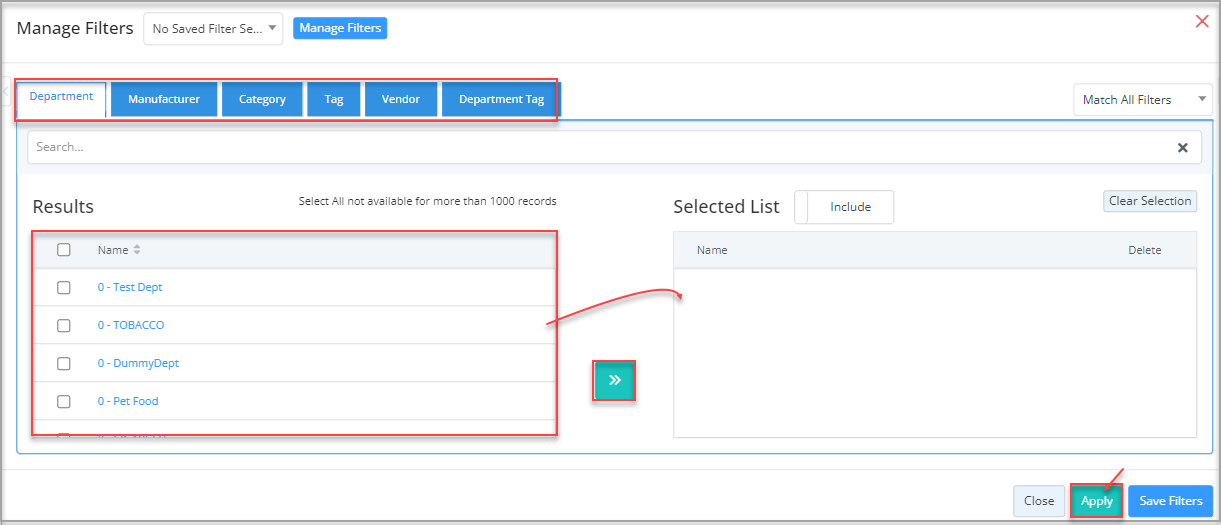Tick the select-all checkbox in Results header
This screenshot has width=1221, height=525.
point(64,250)
